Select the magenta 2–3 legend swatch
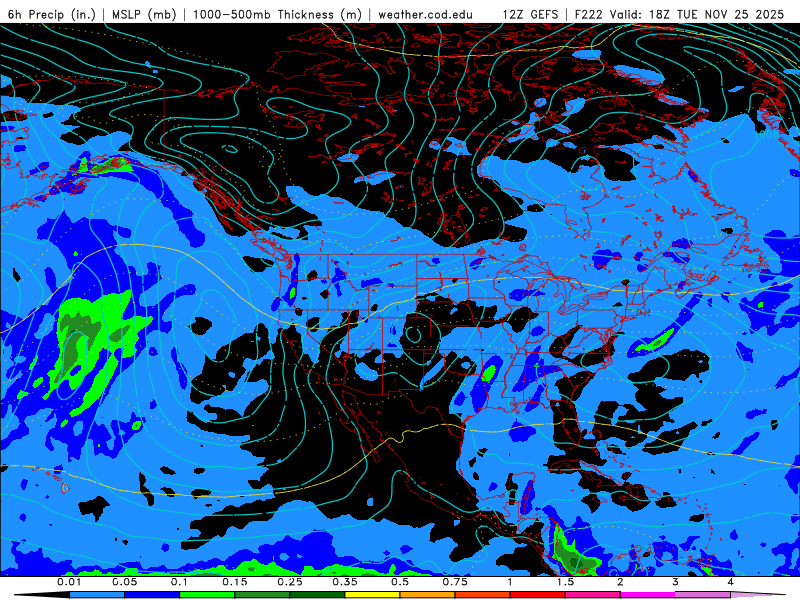The height and width of the screenshot is (600, 800). pyautogui.click(x=648, y=595)
